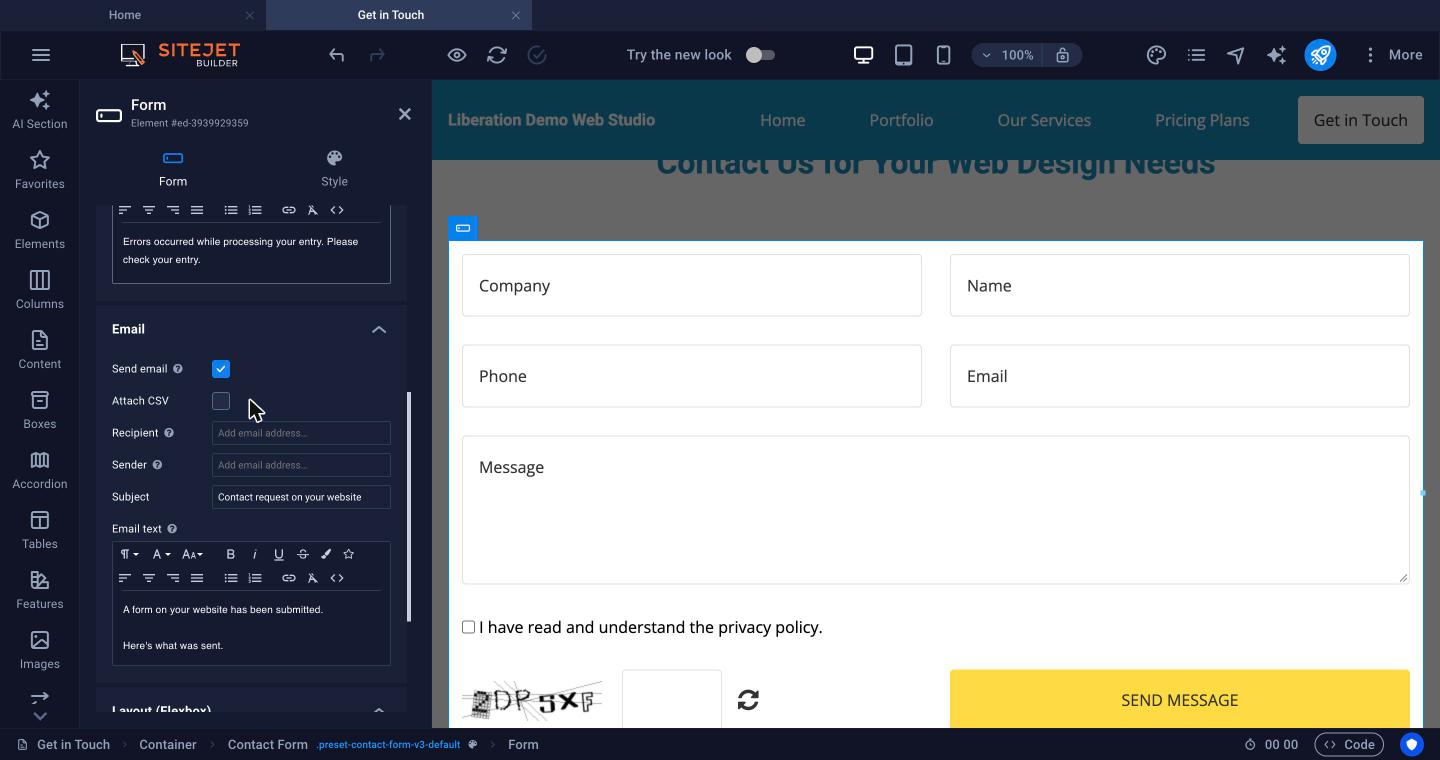Open the Elements sidebar panel

[x=40, y=230]
